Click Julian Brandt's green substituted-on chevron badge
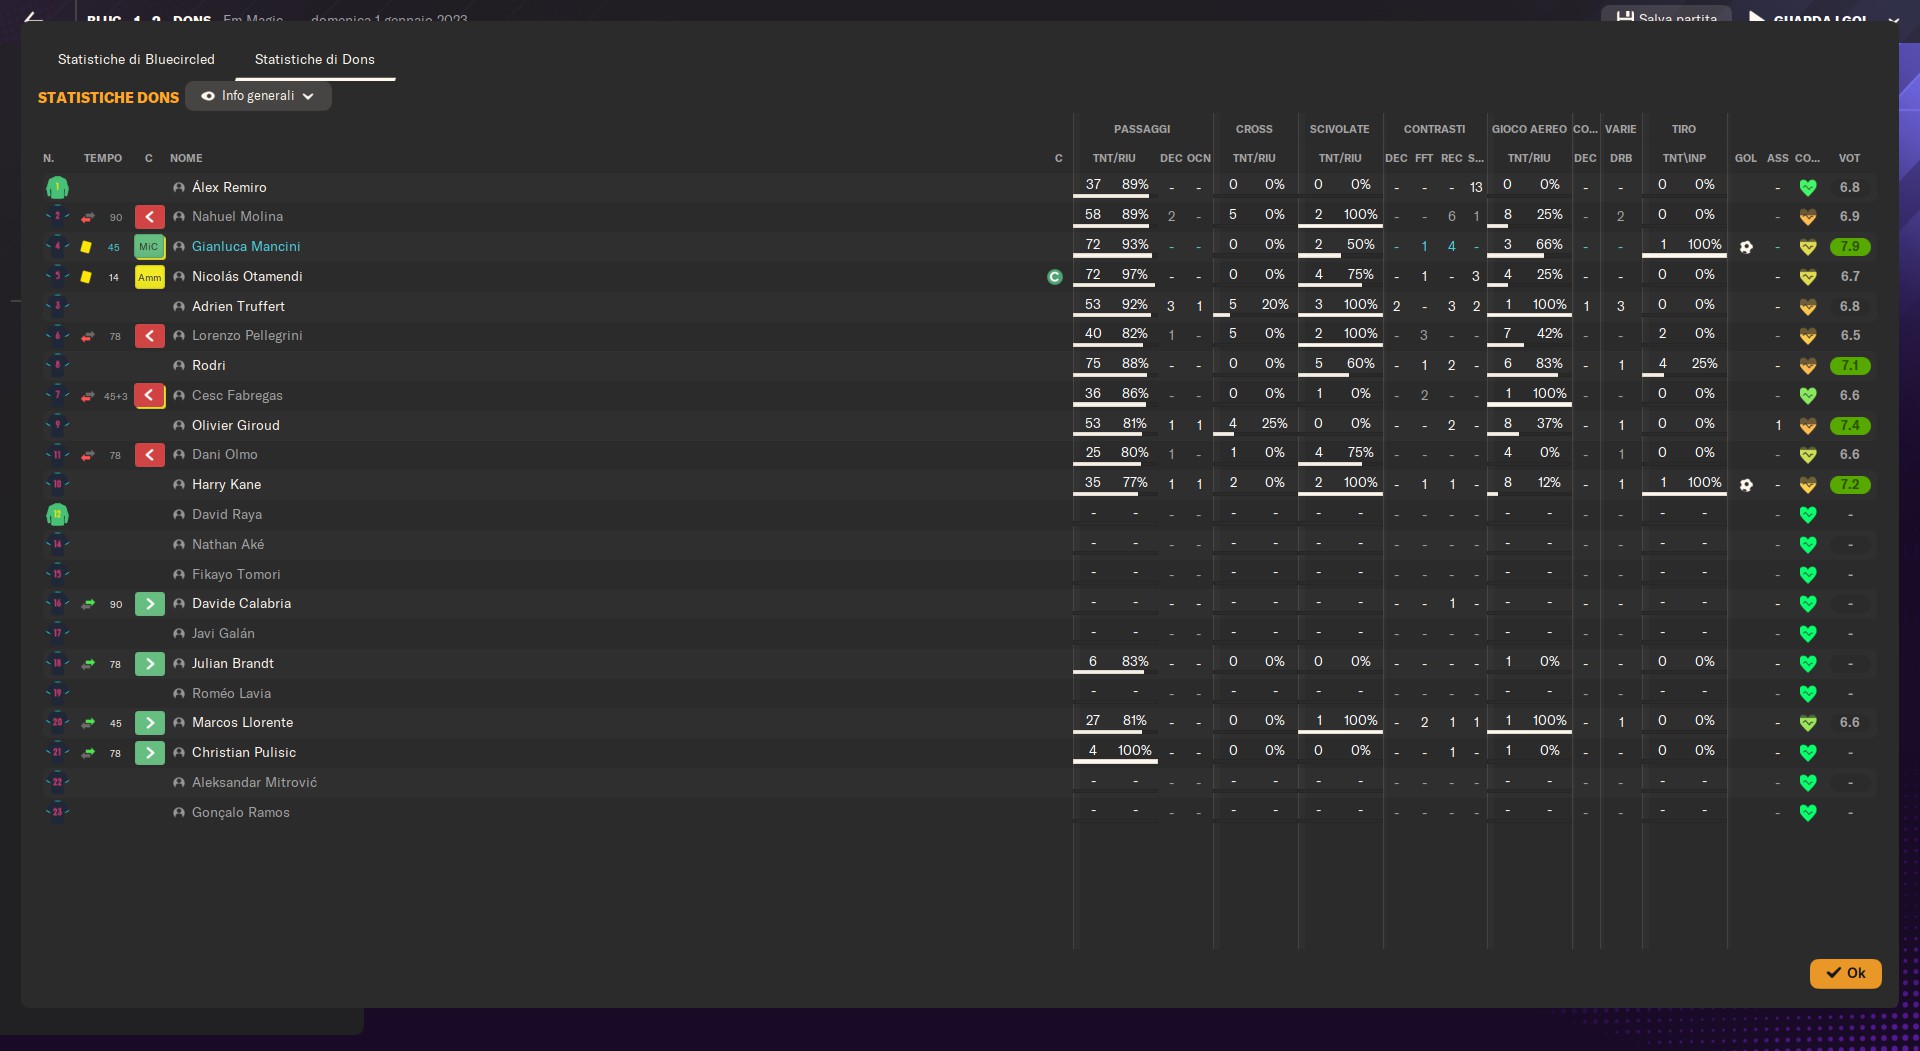 (x=149, y=664)
